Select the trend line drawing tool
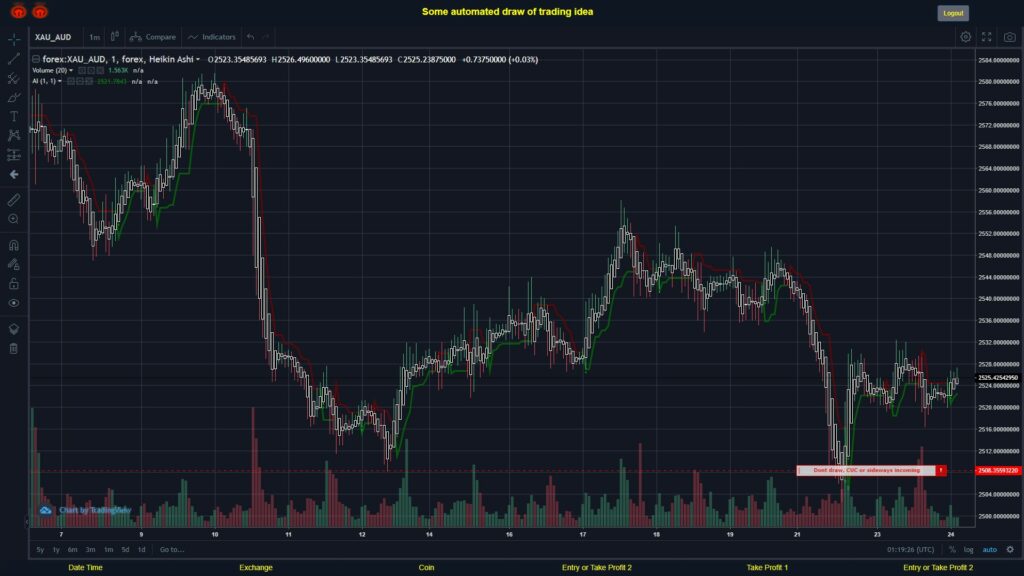 click(x=14, y=59)
